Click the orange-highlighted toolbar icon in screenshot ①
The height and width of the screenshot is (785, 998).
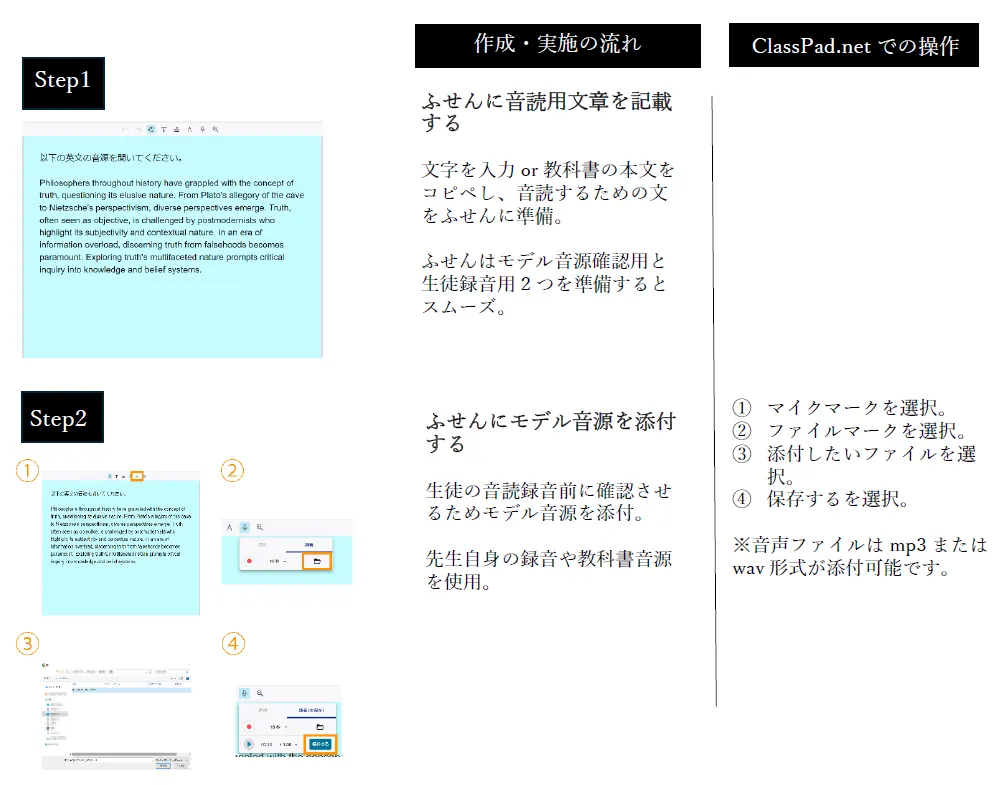pos(137,476)
